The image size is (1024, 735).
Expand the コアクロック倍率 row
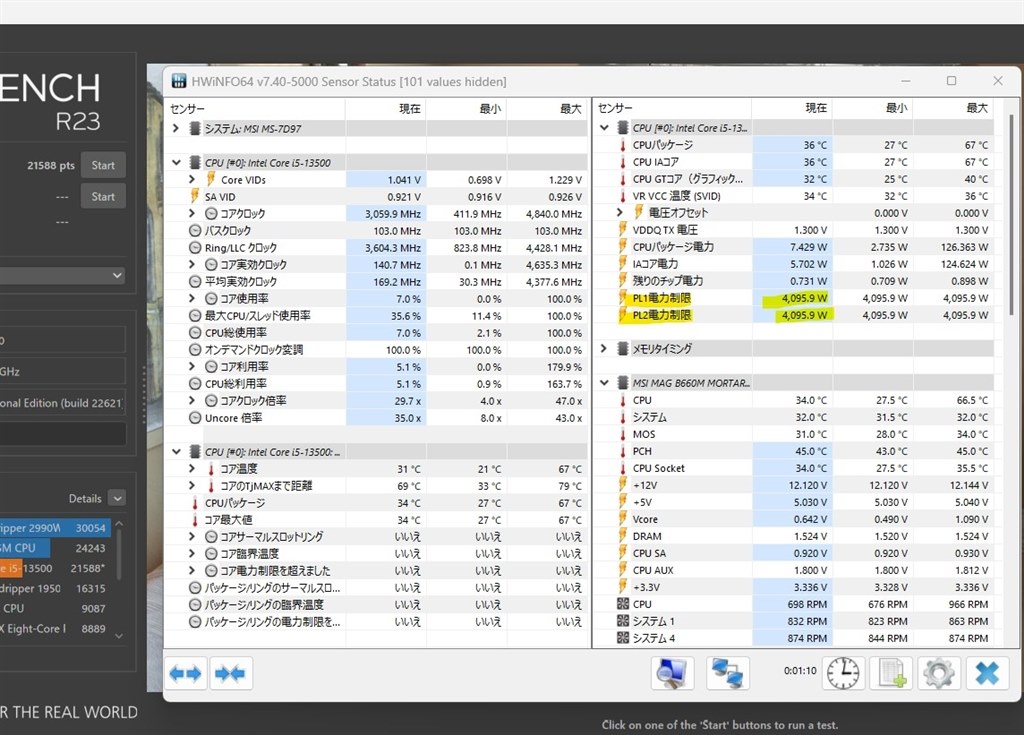pyautogui.click(x=192, y=400)
